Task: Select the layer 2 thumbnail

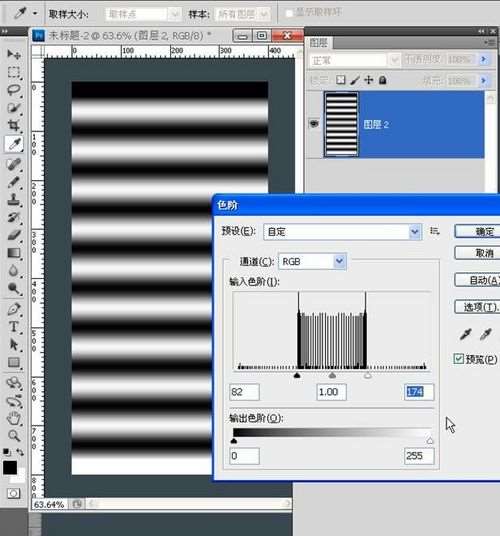Action: [x=341, y=124]
